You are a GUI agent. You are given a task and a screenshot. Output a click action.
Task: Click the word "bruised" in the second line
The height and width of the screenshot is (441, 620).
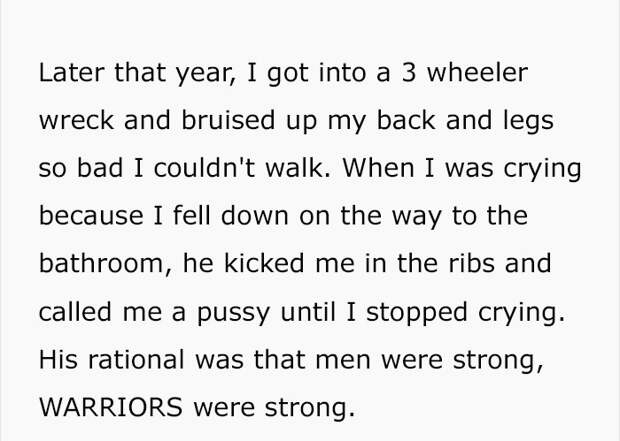(x=228, y=120)
